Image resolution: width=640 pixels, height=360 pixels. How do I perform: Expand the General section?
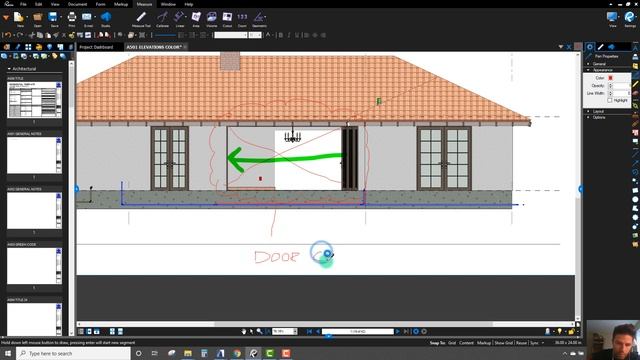coord(599,64)
